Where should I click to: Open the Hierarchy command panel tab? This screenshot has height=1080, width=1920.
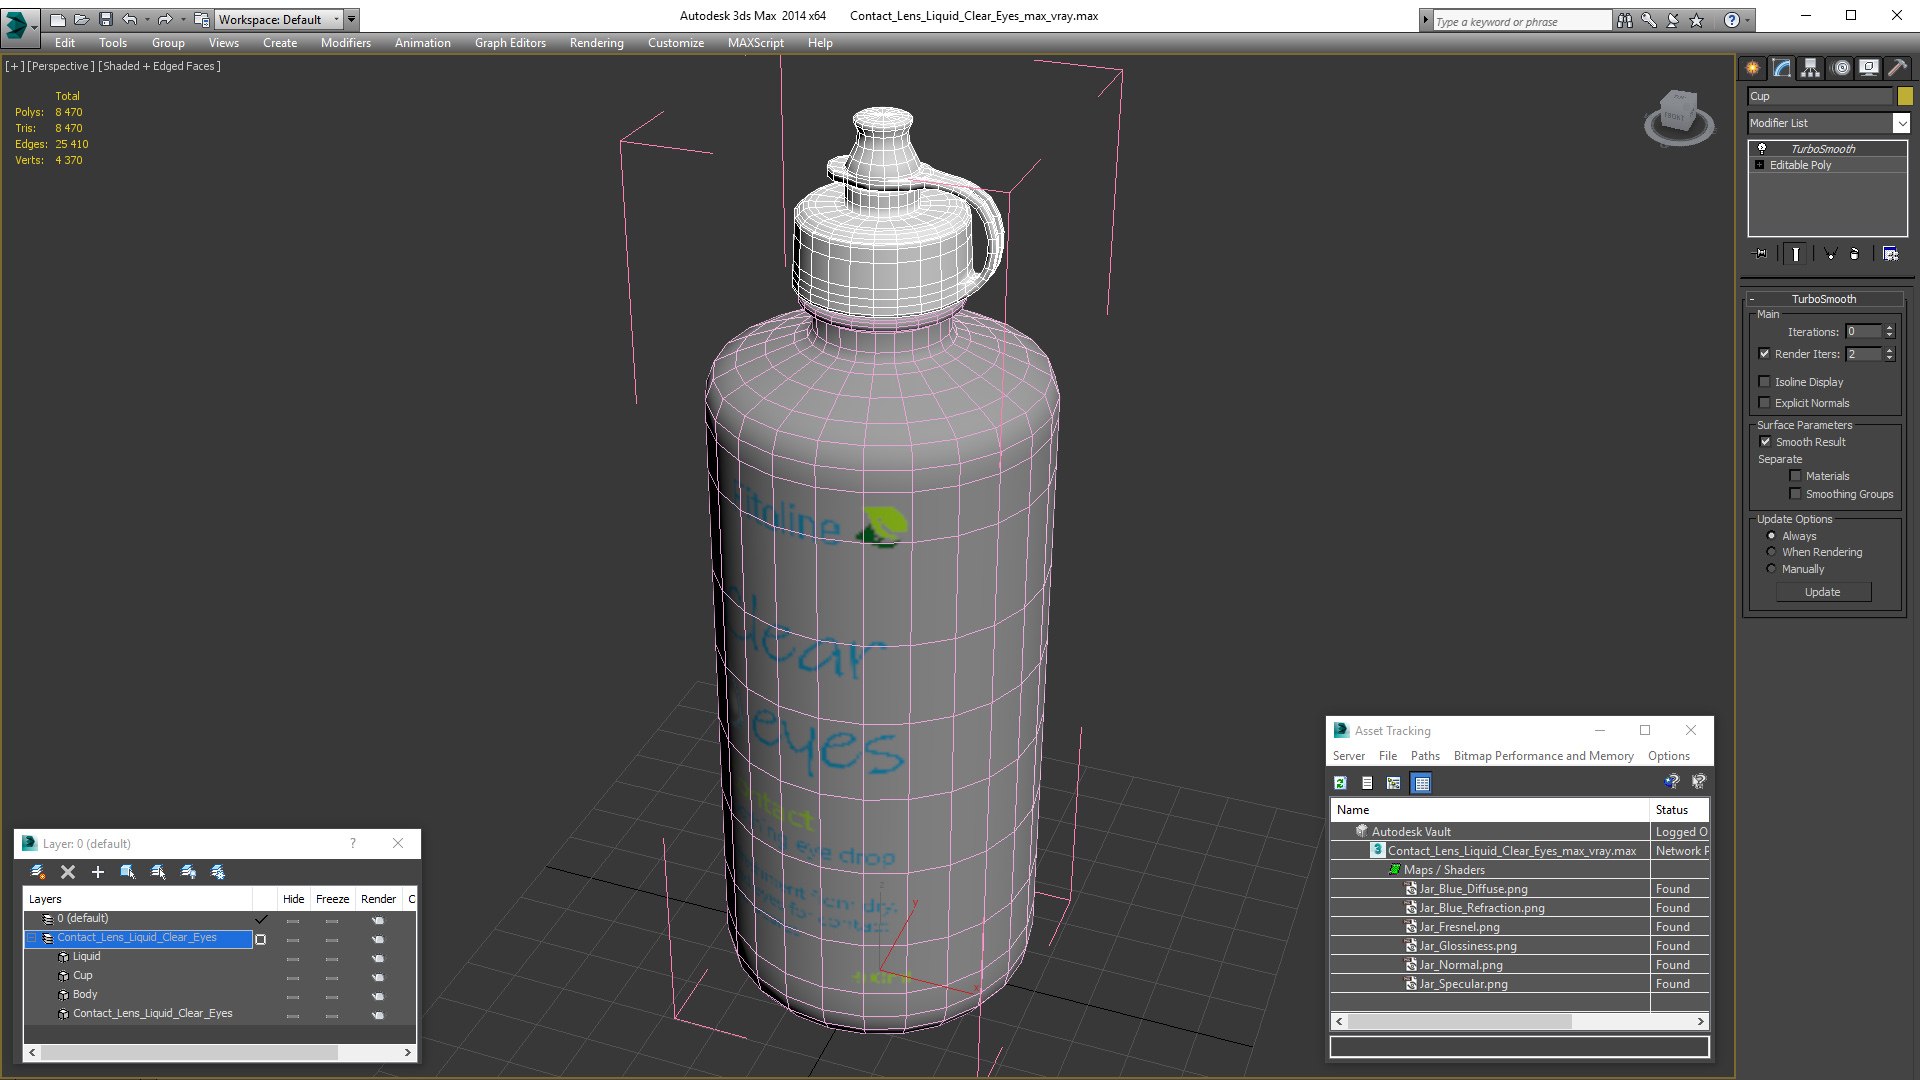click(1811, 68)
